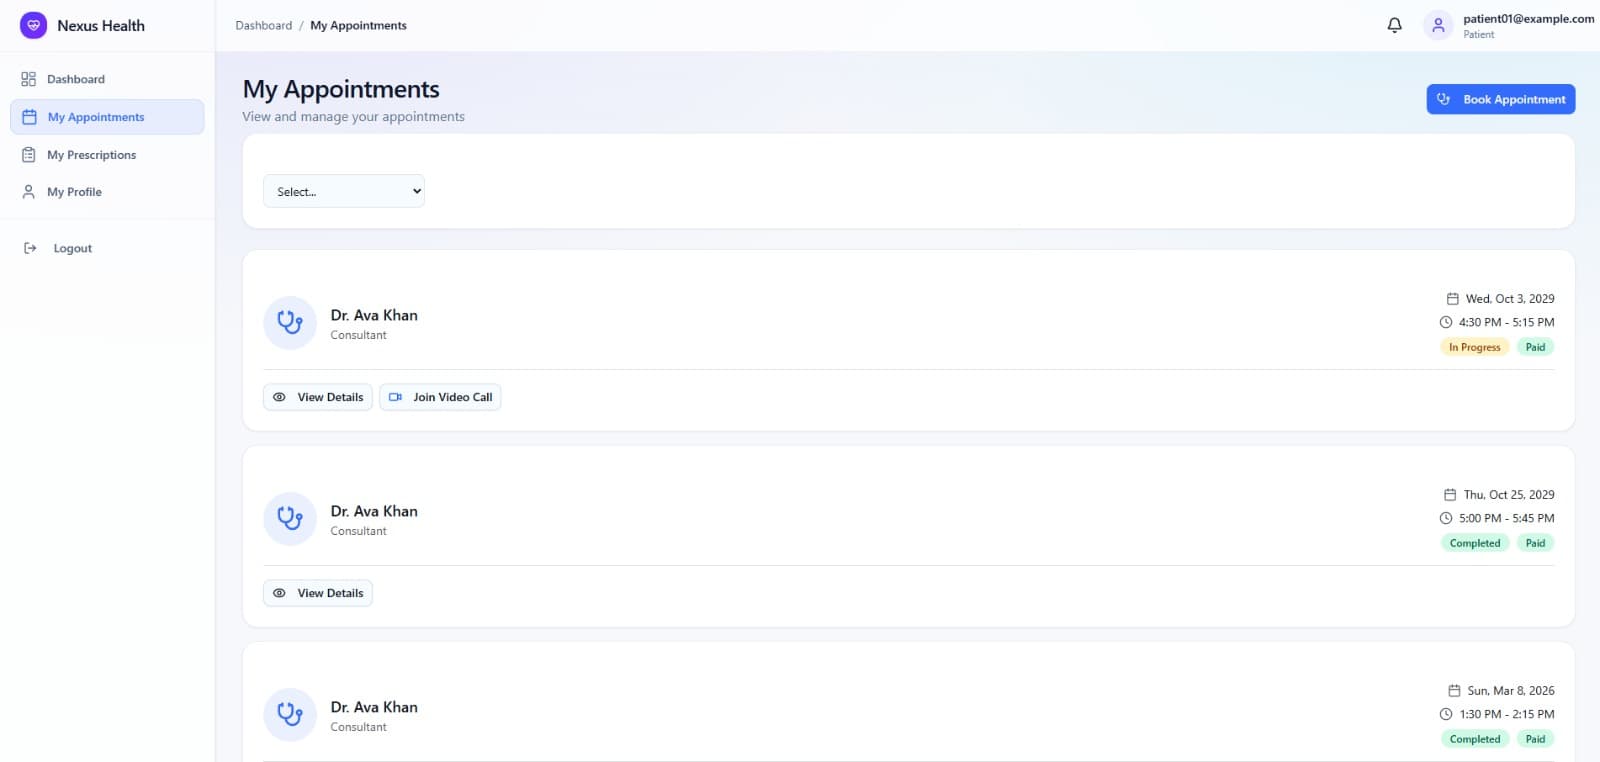1600x762 pixels.
Task: Click the user avatar icon in header
Action: click(x=1437, y=25)
